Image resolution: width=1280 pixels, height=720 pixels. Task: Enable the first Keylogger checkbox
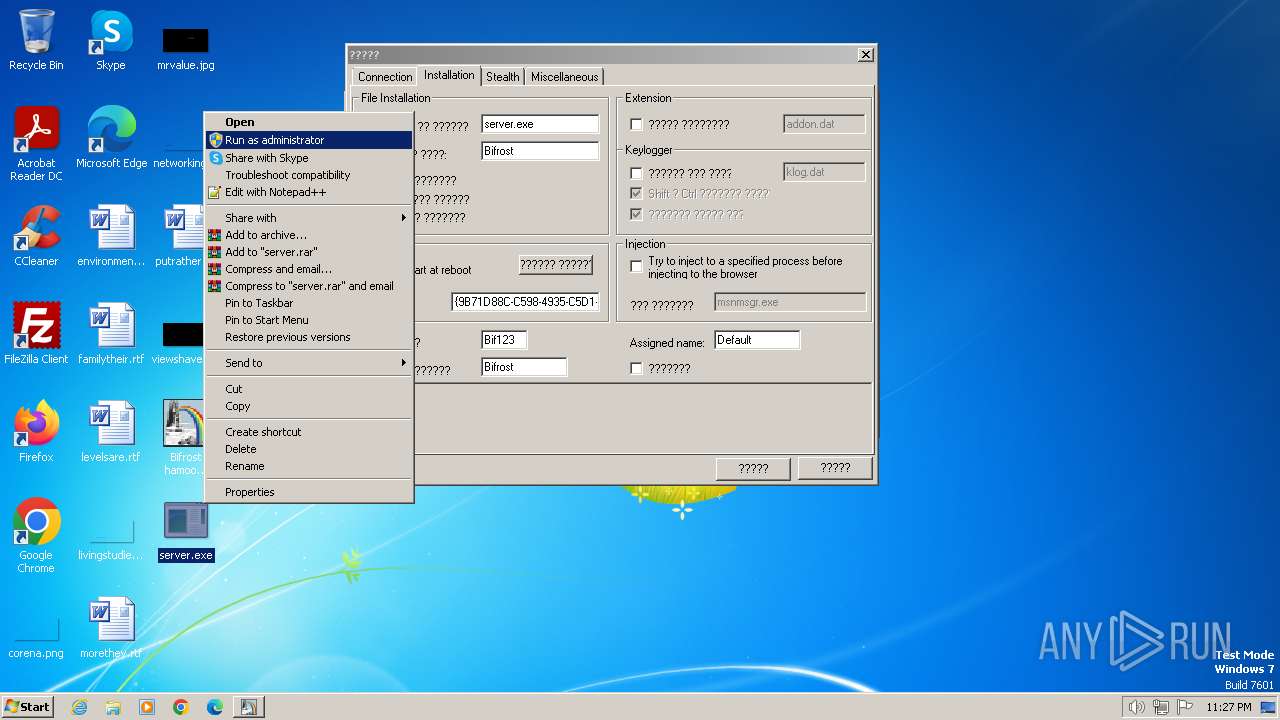pos(636,174)
